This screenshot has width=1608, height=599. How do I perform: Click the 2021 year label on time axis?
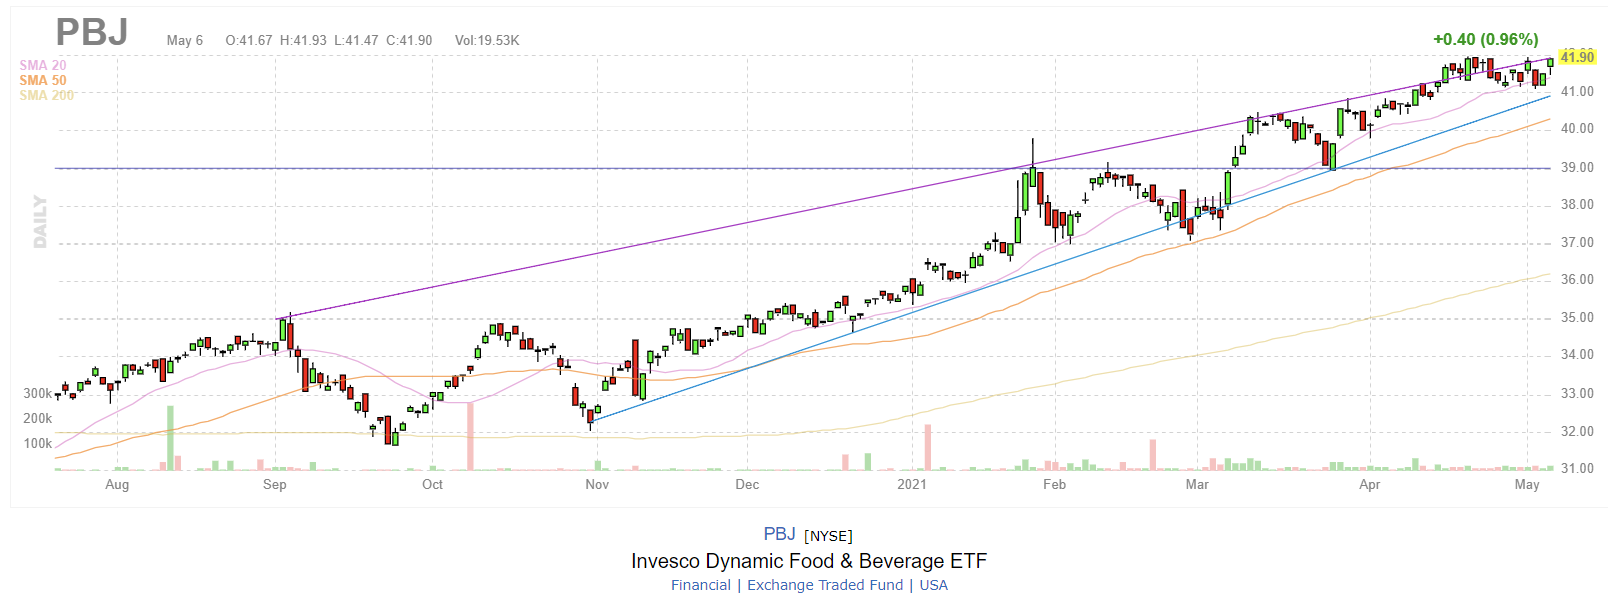(912, 484)
